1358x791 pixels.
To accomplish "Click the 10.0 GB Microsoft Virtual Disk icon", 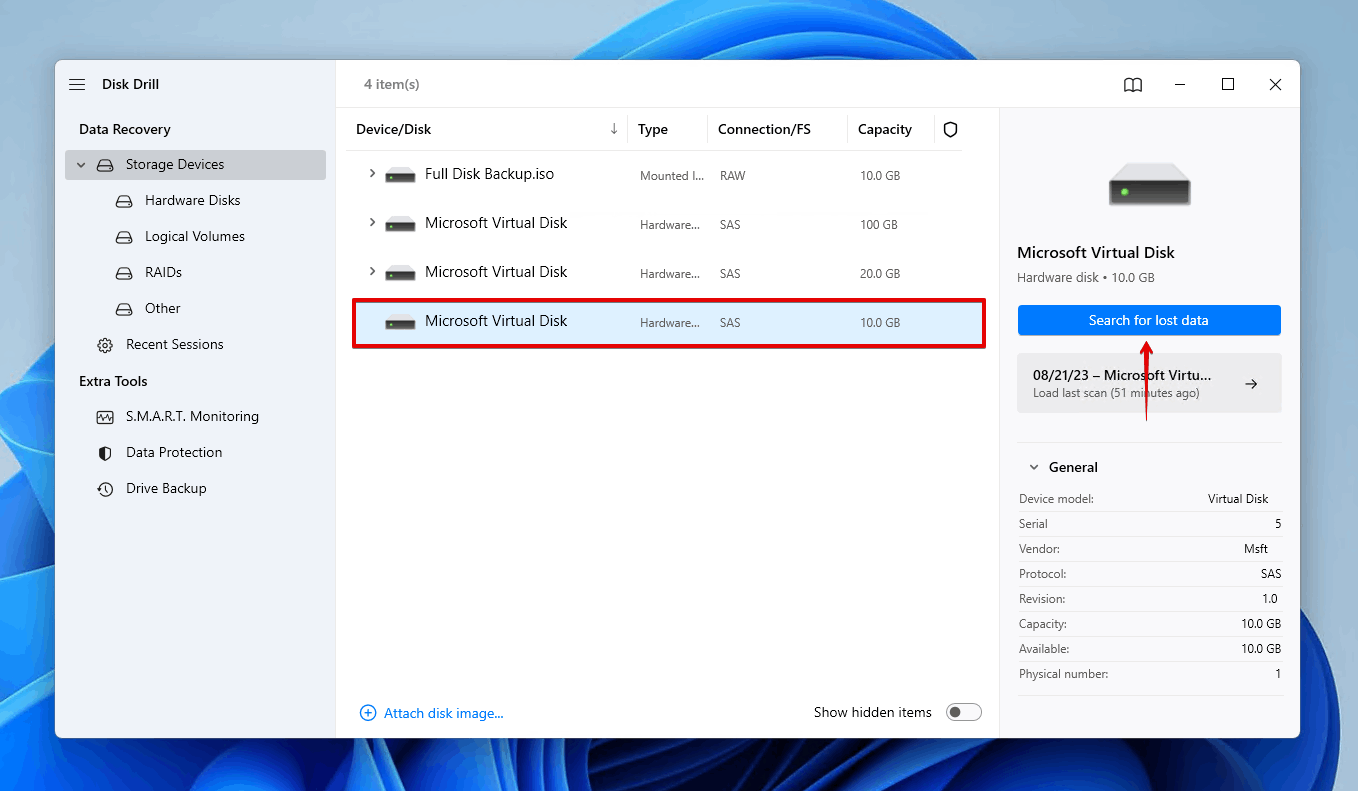I will pos(400,322).
